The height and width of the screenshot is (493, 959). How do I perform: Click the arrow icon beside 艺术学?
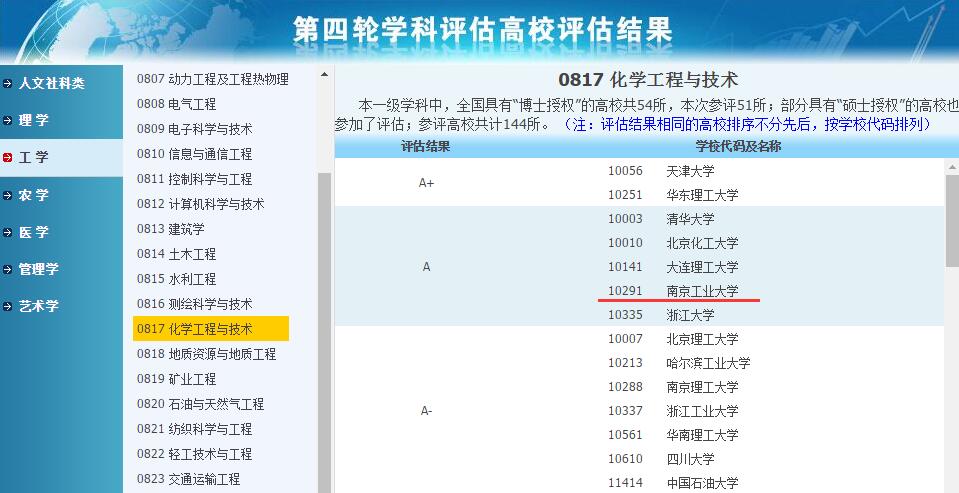[x=8, y=306]
